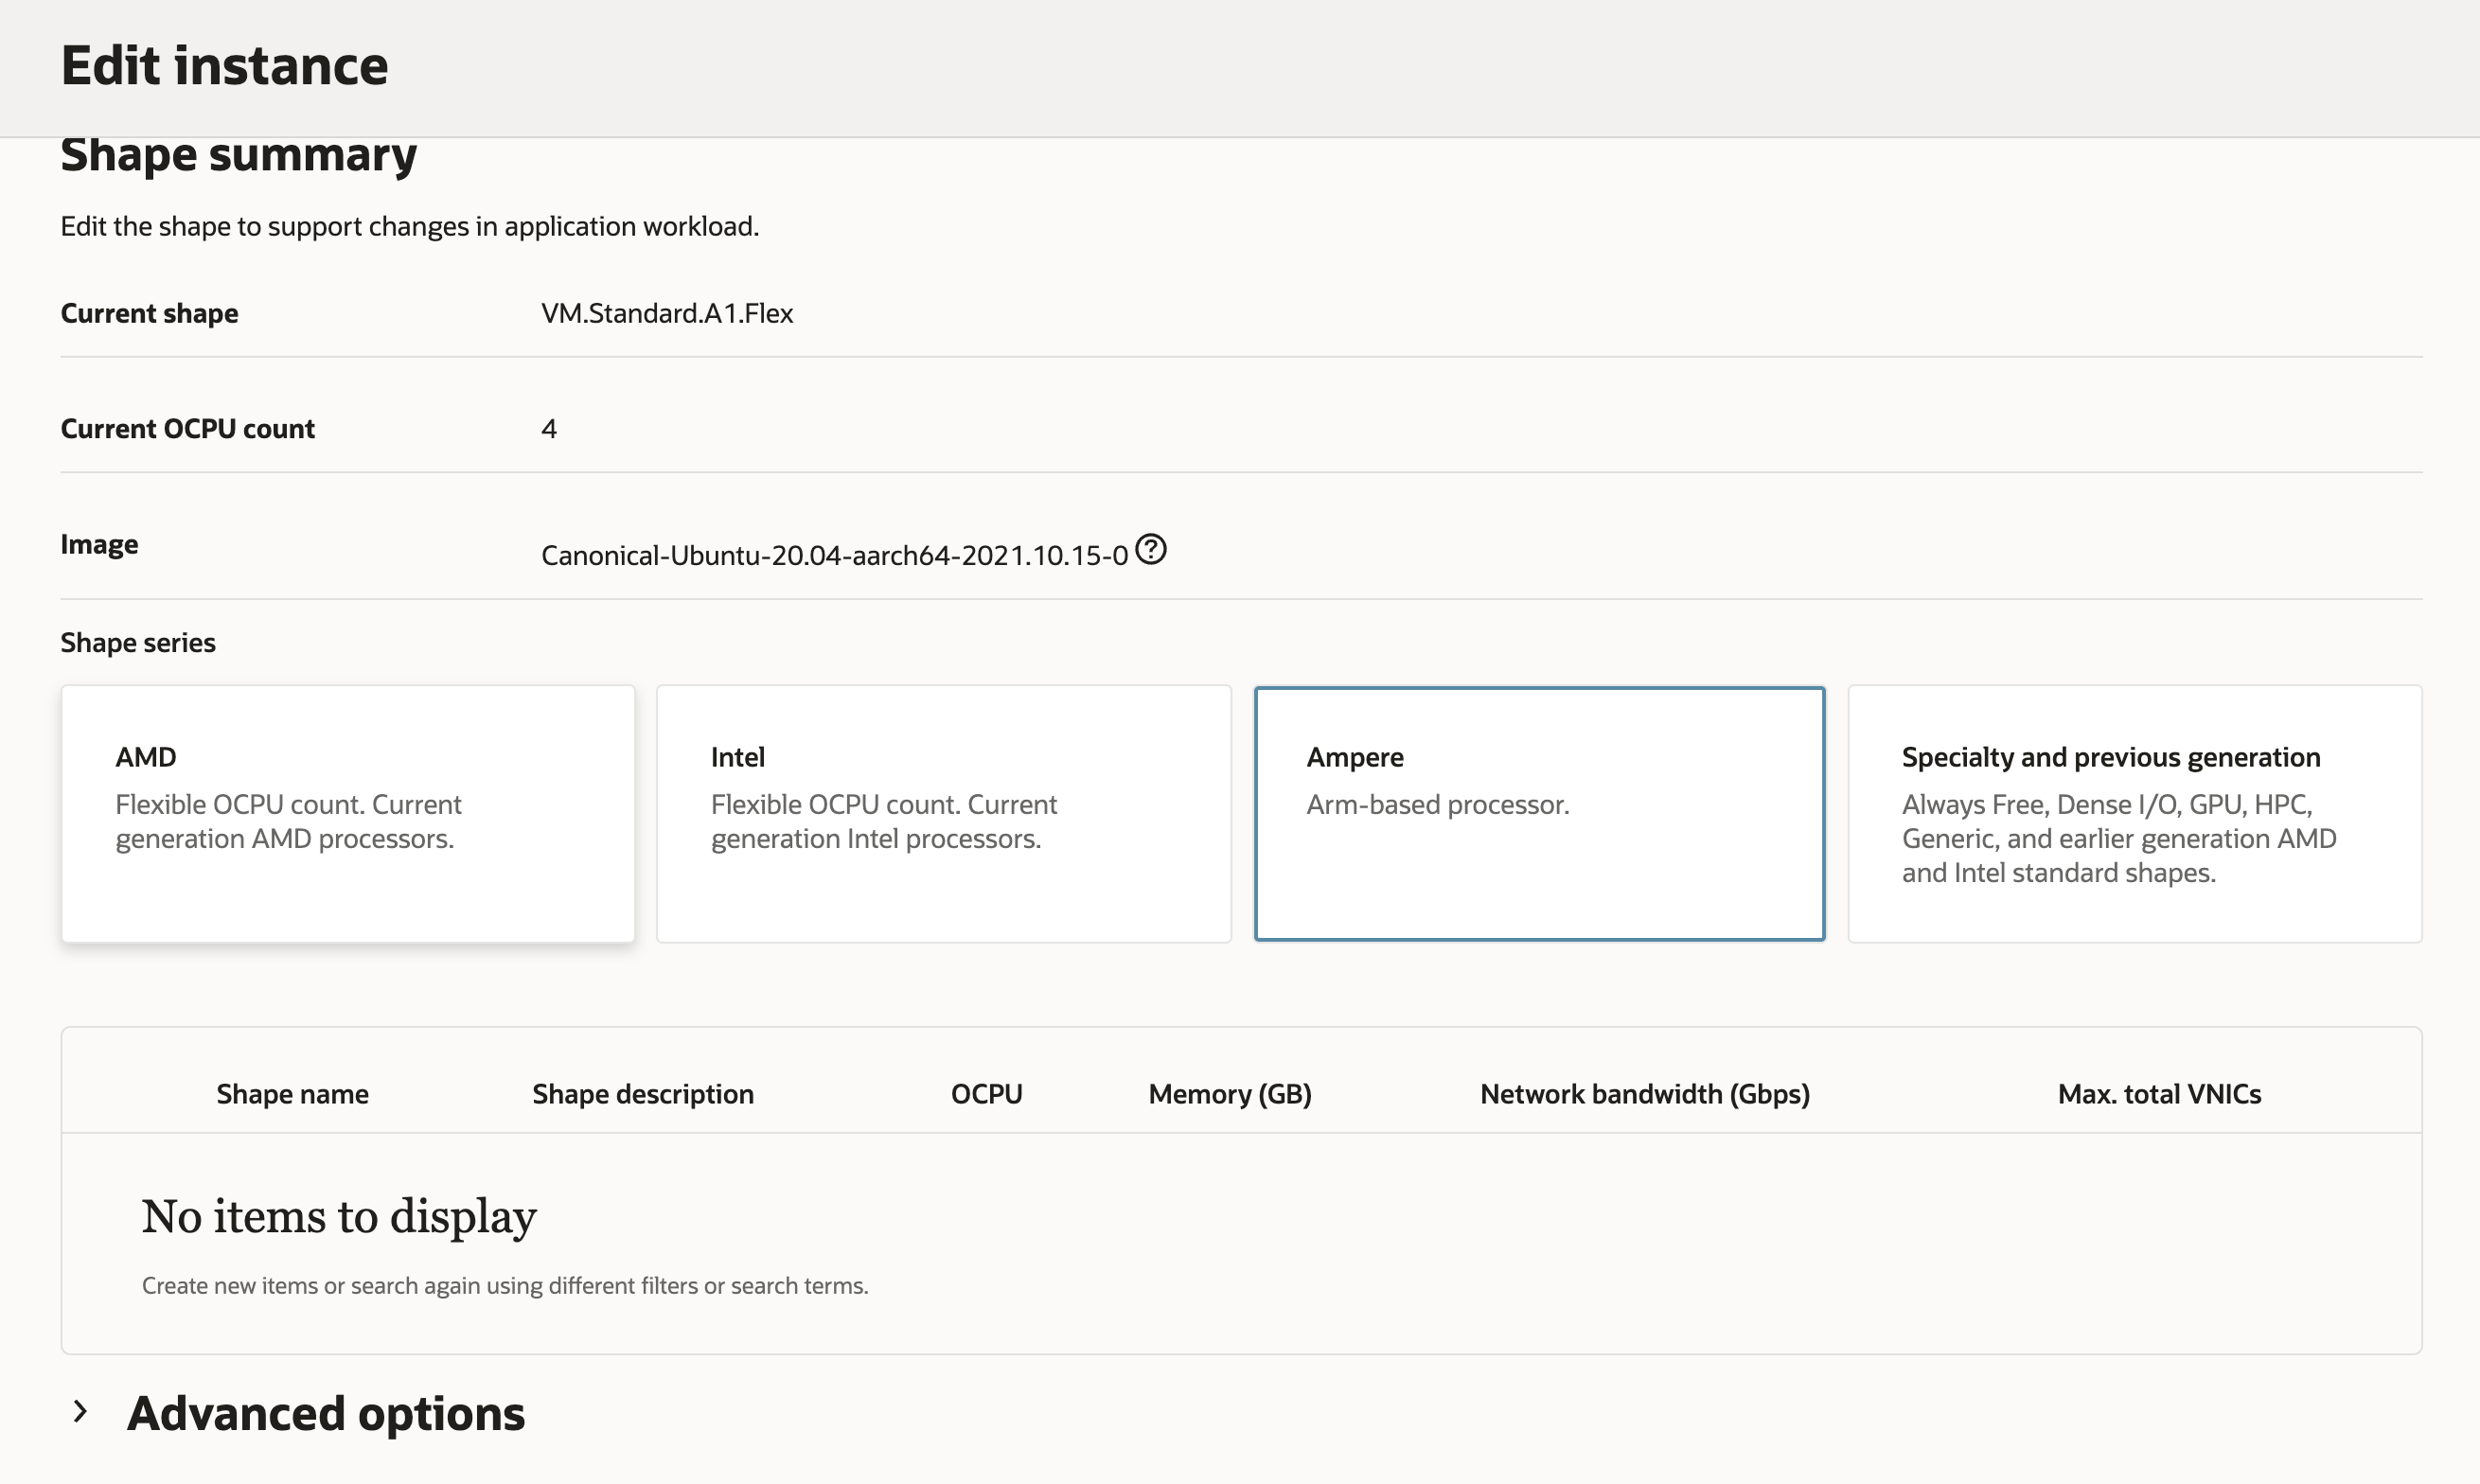Click the Max. total VNICs column header
This screenshot has height=1484, width=2480.
2160,1094
